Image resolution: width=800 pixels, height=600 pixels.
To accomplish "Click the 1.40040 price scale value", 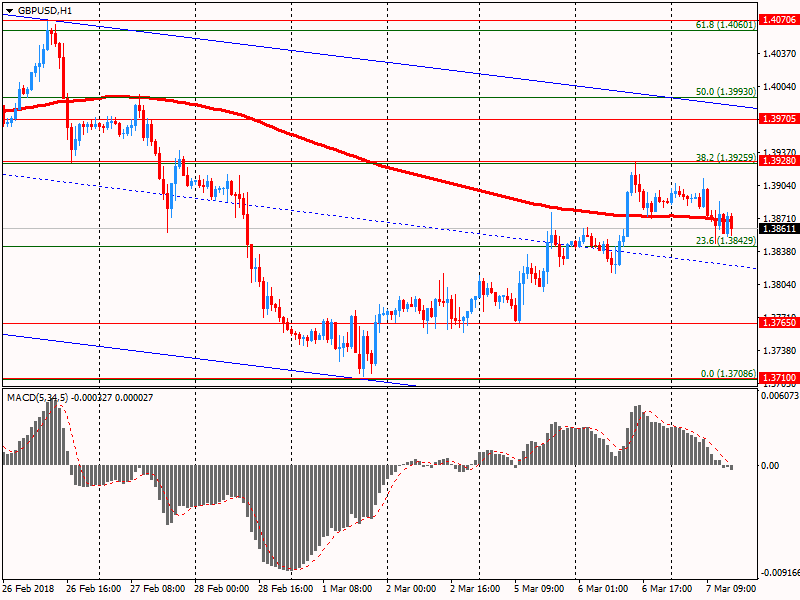I will 779,87.
